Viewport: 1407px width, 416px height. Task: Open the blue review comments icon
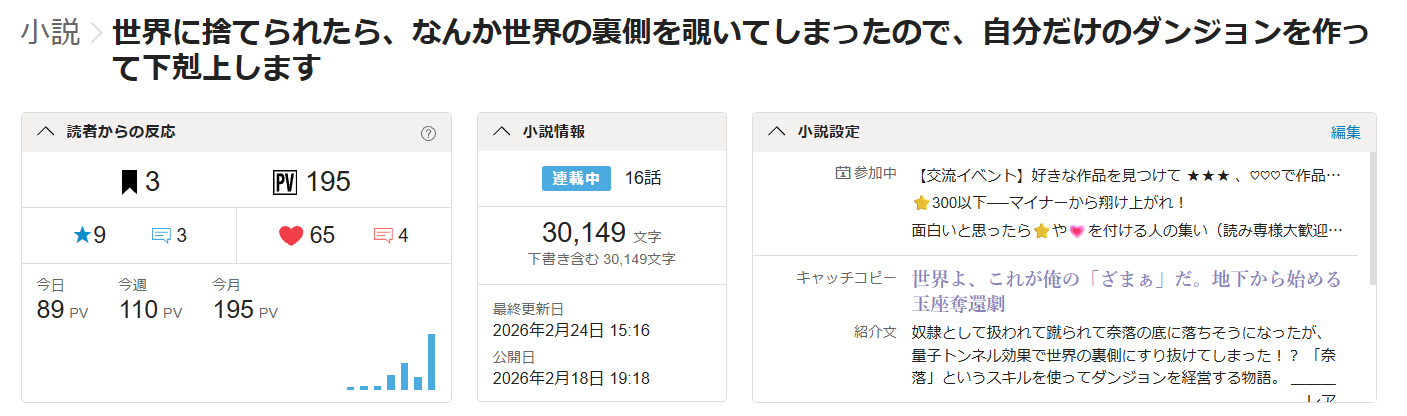(x=161, y=236)
